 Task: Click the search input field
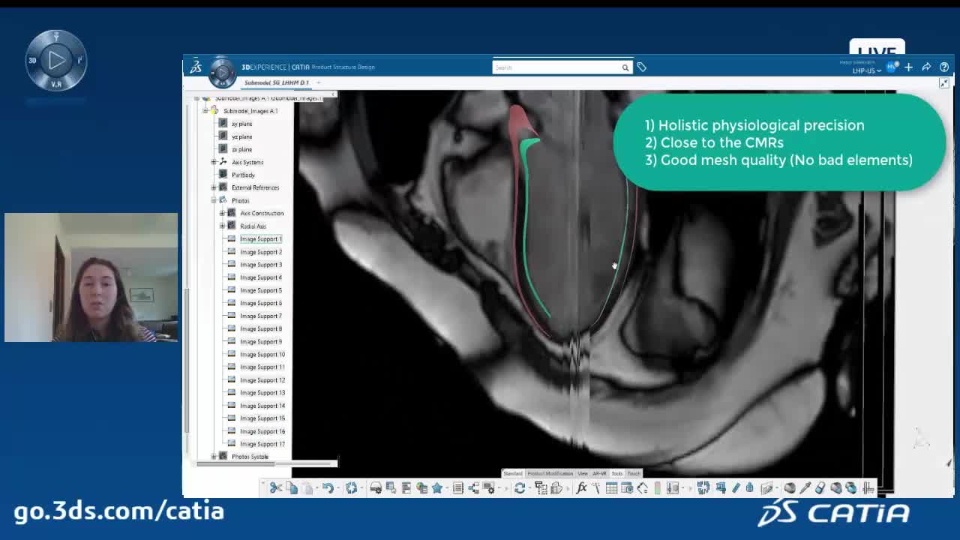click(x=556, y=68)
